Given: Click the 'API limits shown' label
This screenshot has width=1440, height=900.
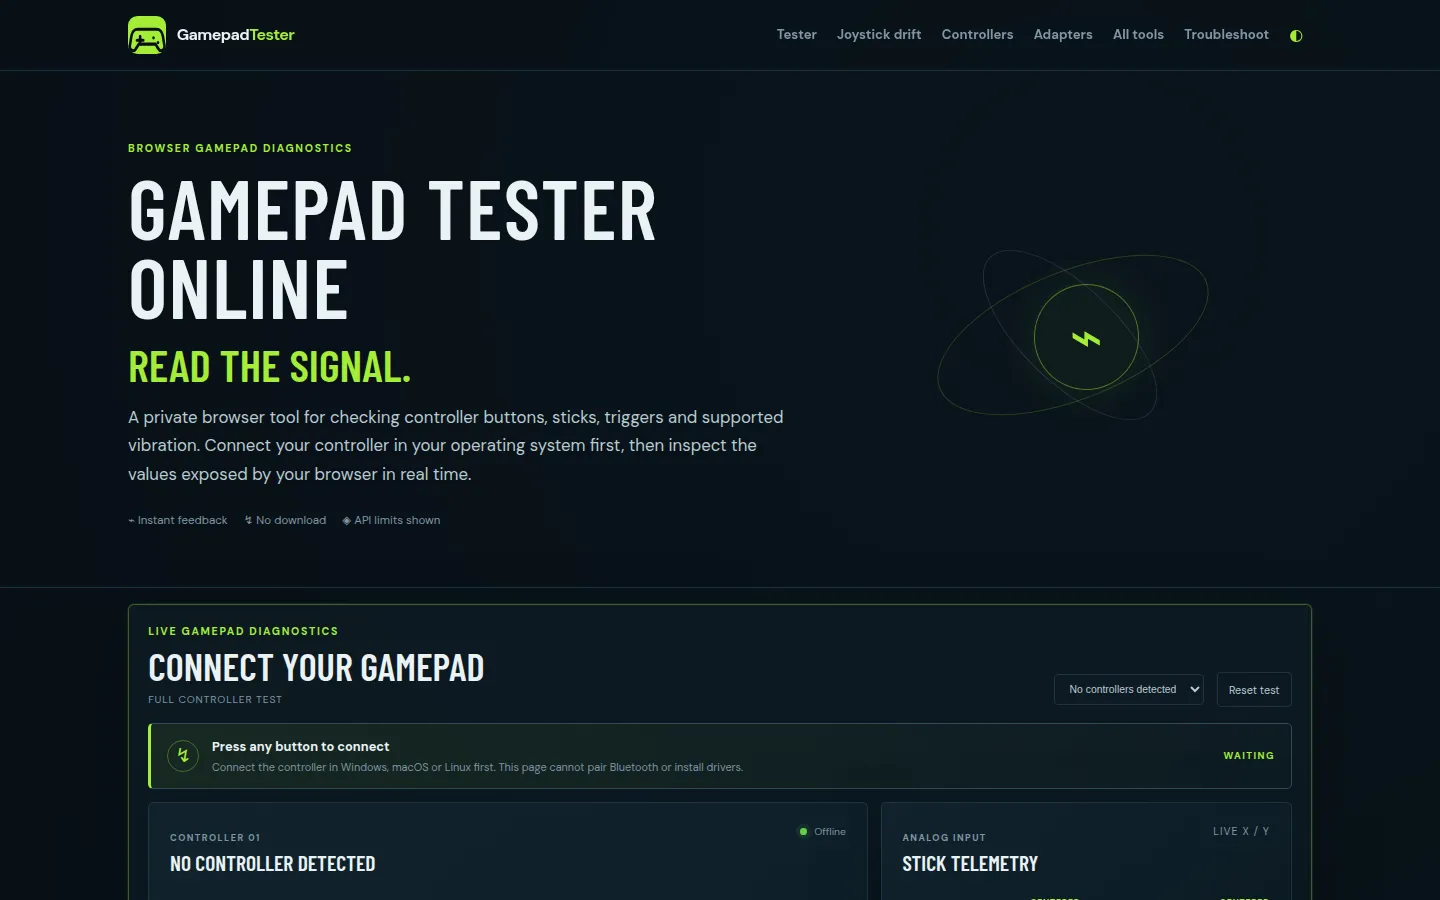Looking at the screenshot, I should point(397,520).
